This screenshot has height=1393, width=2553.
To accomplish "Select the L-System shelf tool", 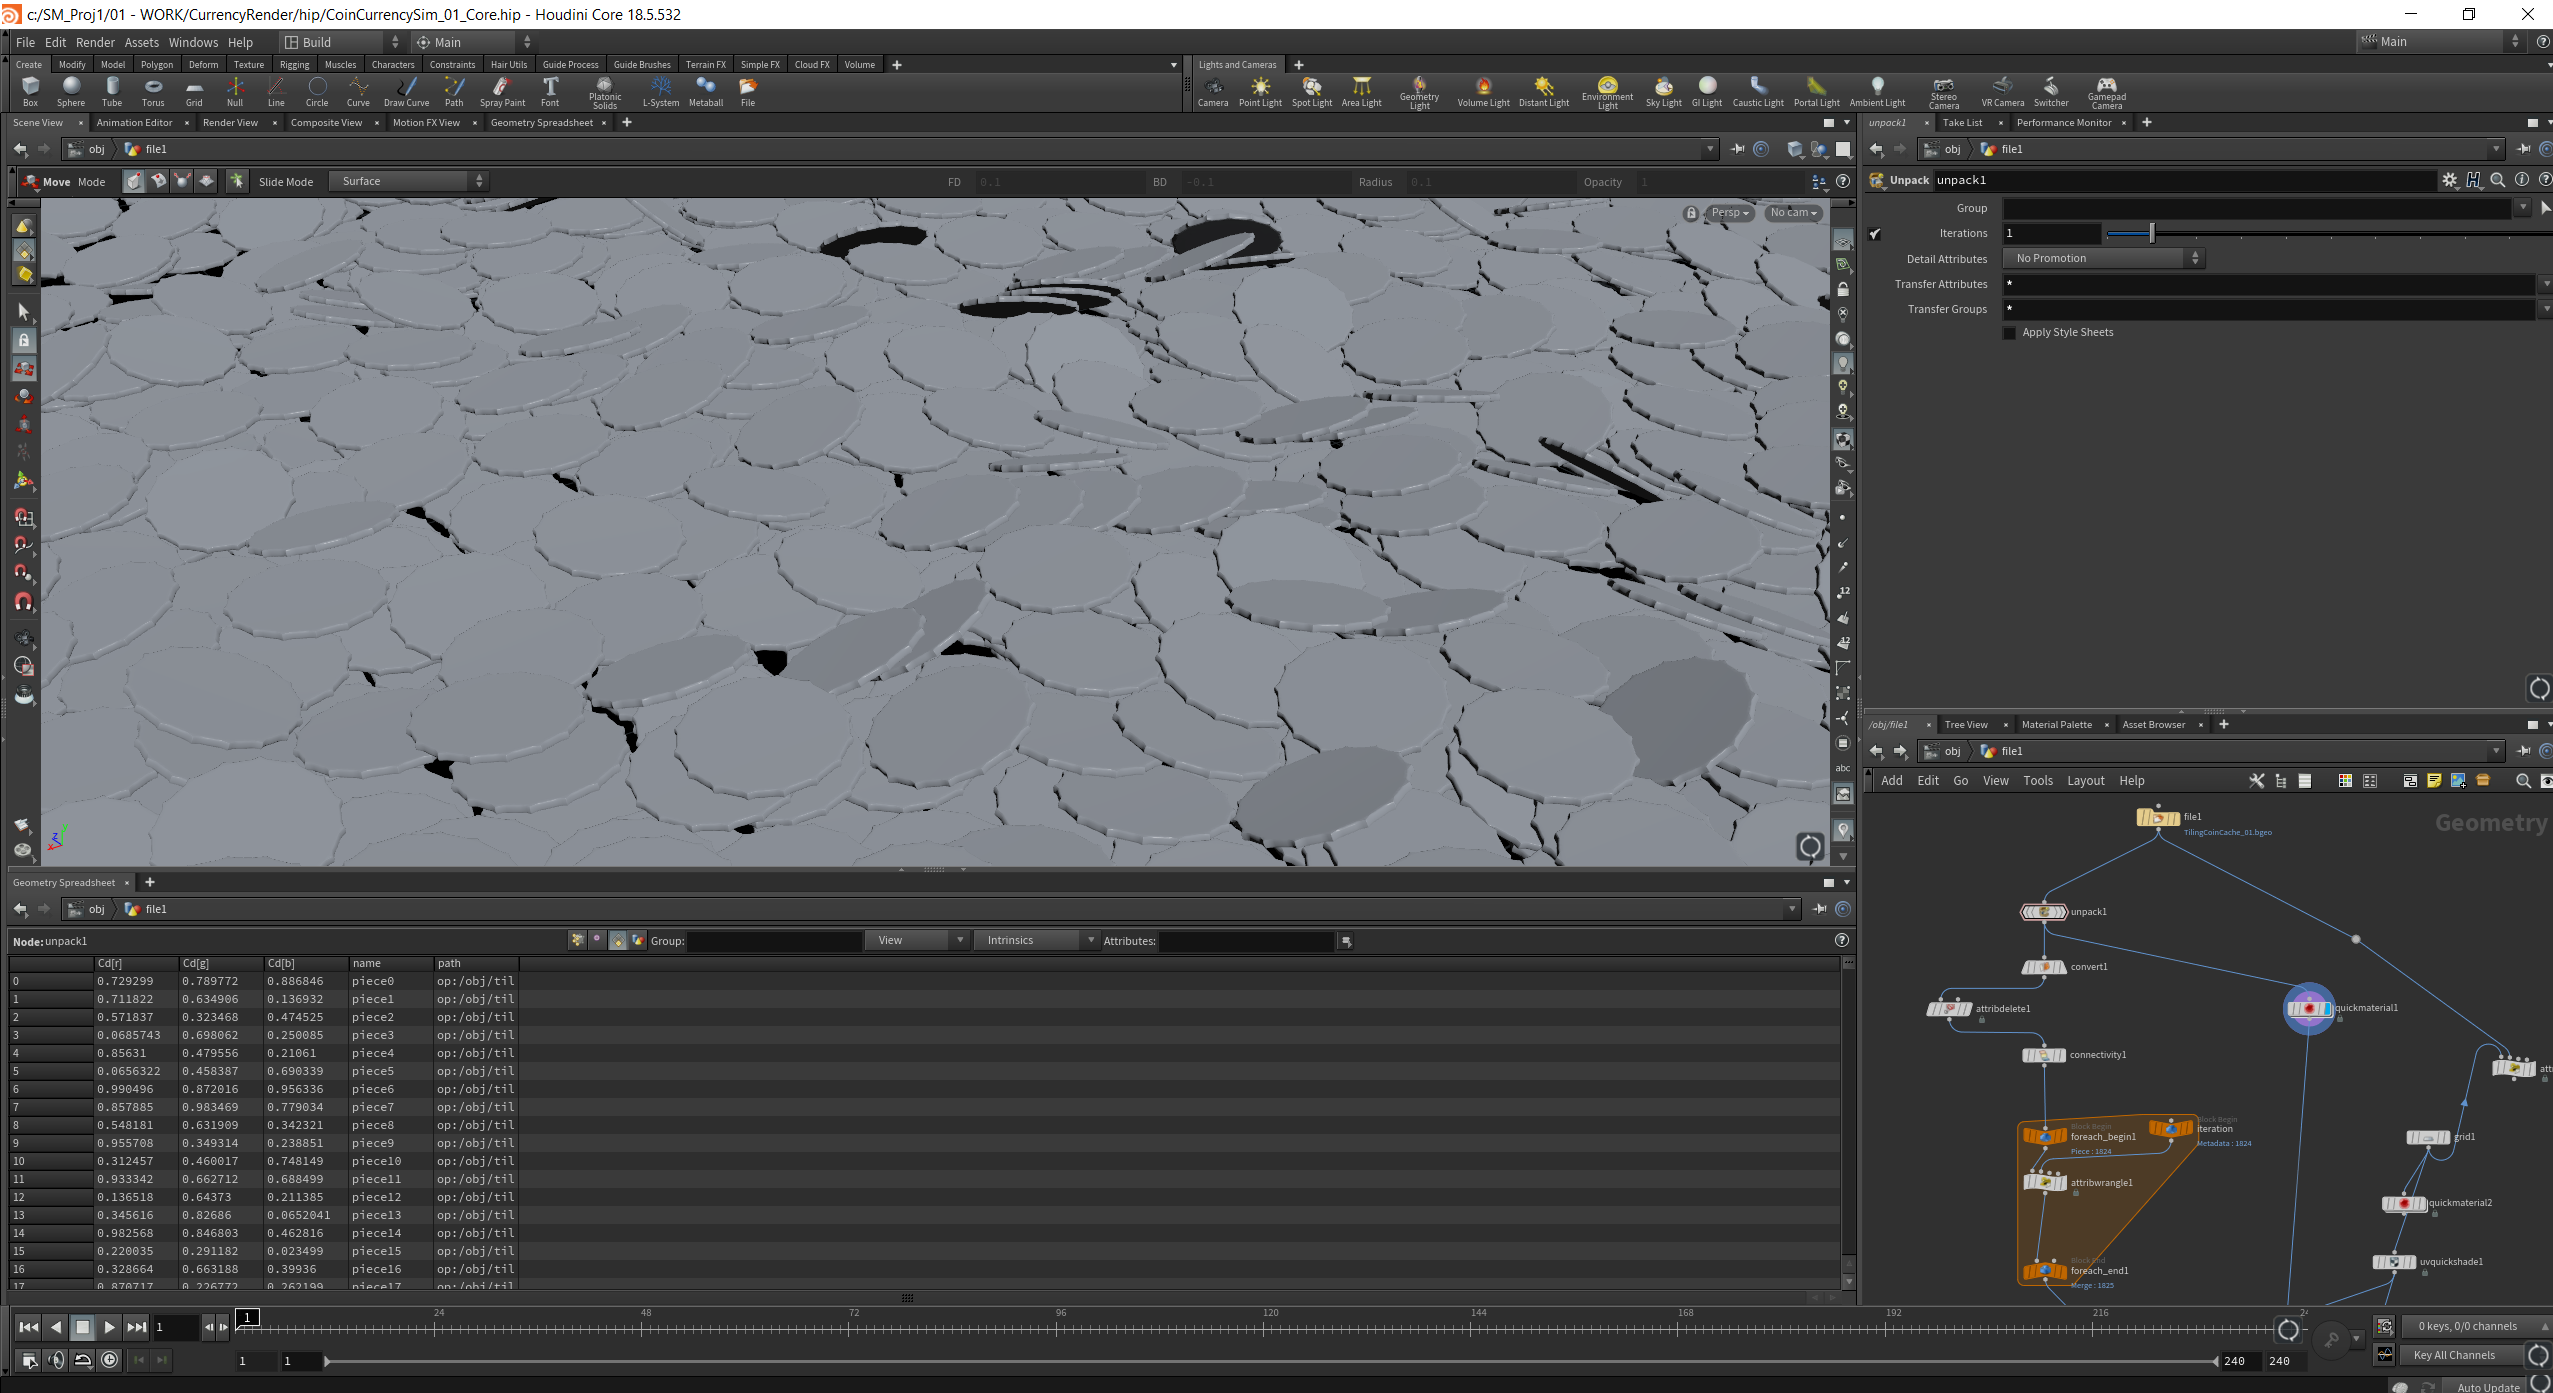I will (x=660, y=91).
